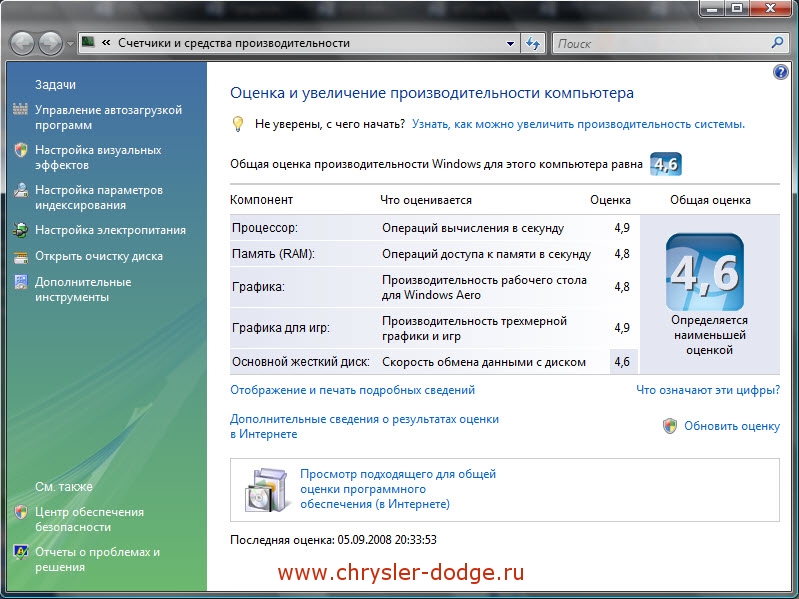Expand the address bar dropdown arrow

pos(510,43)
